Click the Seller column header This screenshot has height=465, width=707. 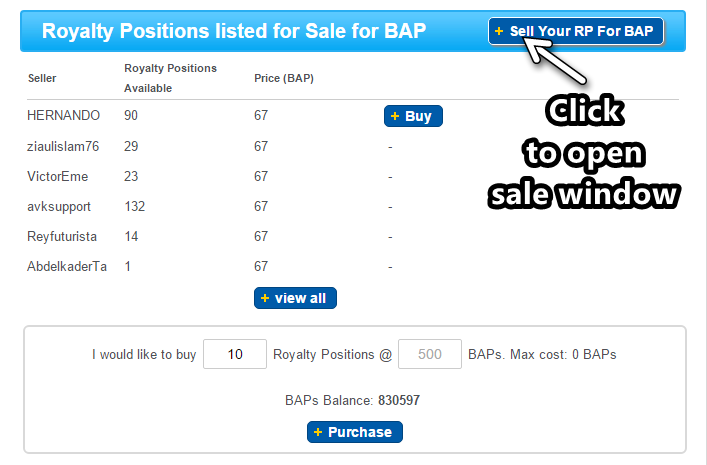click(42, 78)
